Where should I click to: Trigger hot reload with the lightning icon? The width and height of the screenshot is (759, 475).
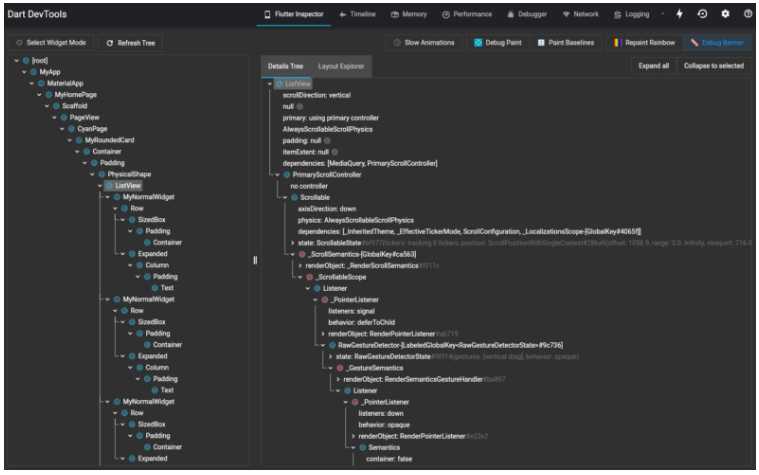click(680, 14)
